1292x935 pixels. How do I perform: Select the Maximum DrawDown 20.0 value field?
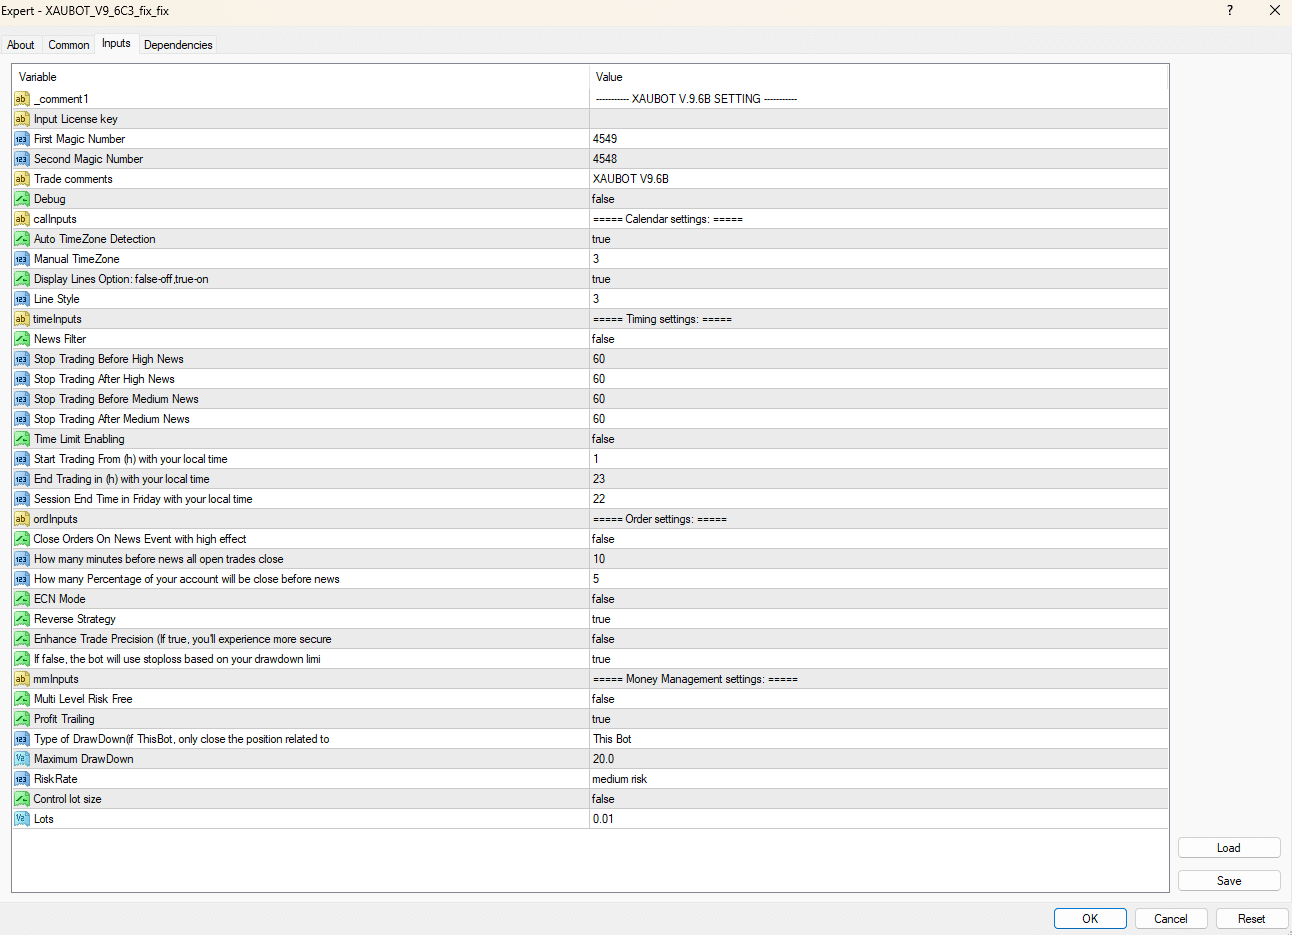click(x=604, y=759)
